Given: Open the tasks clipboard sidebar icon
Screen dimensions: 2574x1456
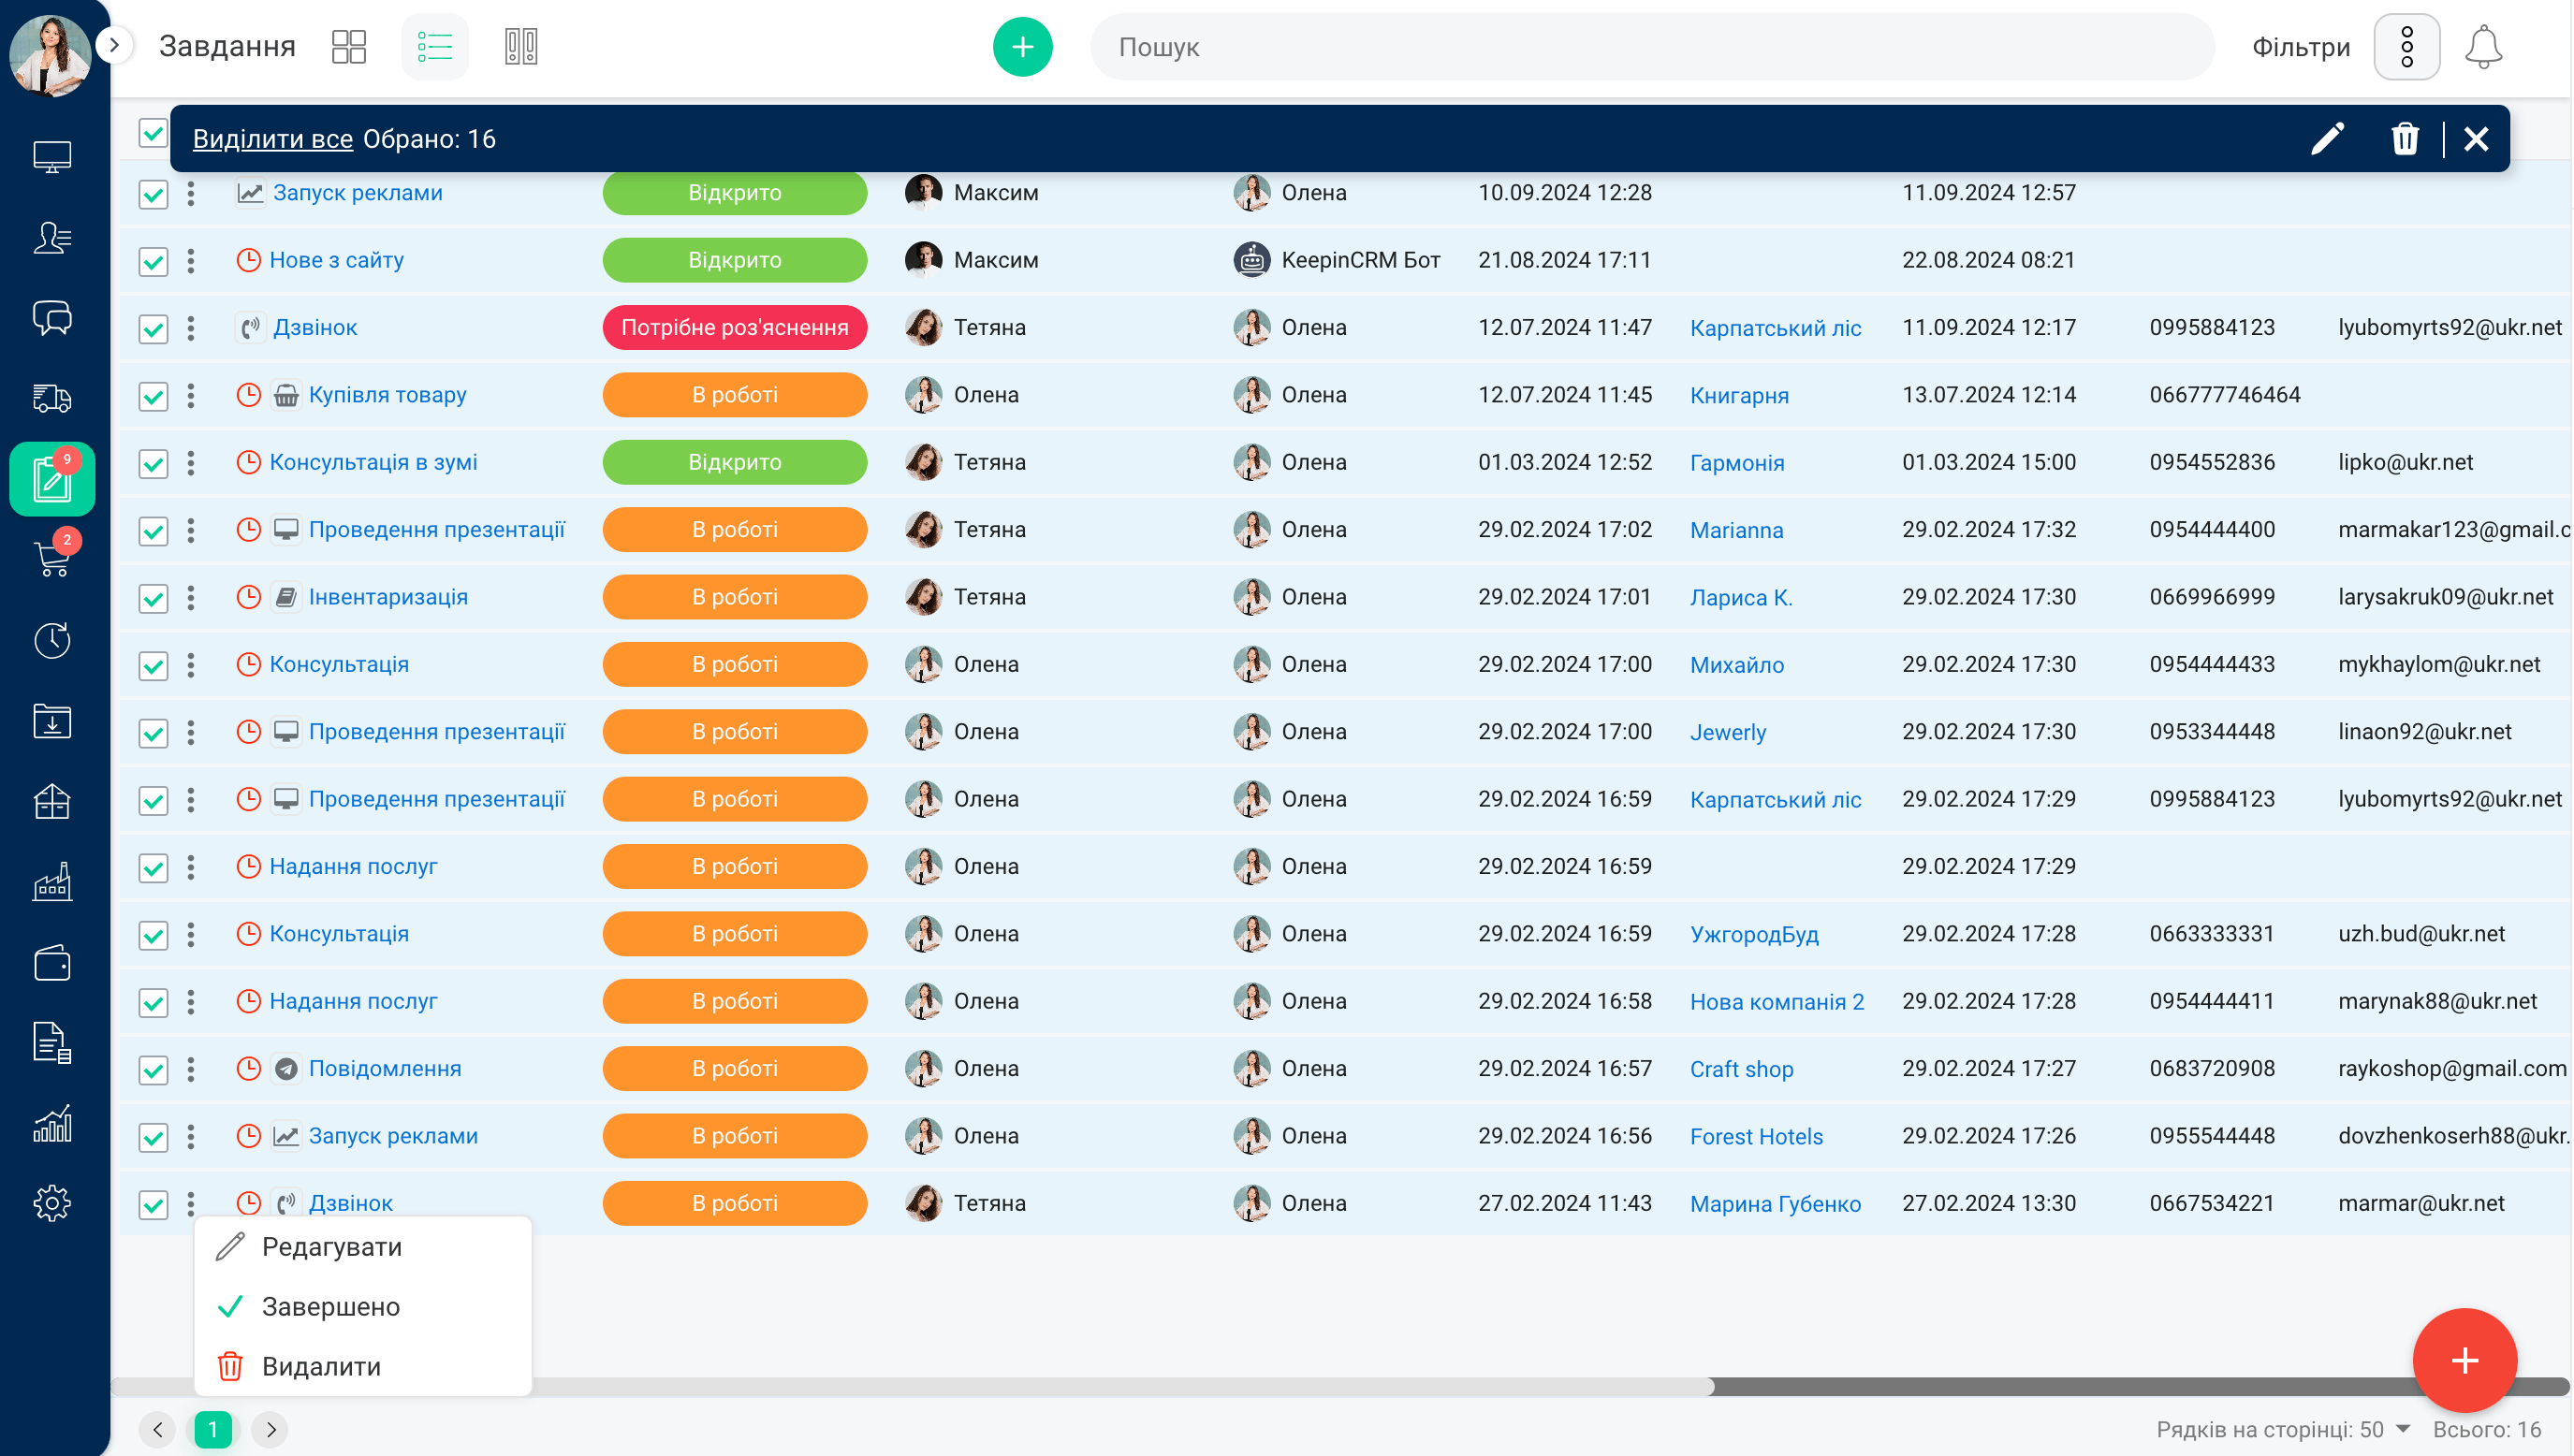Looking at the screenshot, I should [x=52, y=479].
